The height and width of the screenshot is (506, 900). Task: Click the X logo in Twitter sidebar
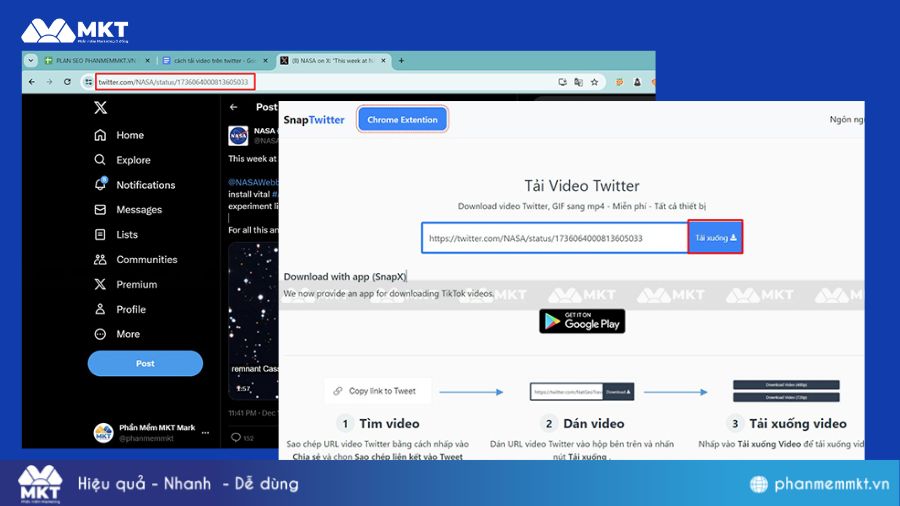[x=100, y=107]
